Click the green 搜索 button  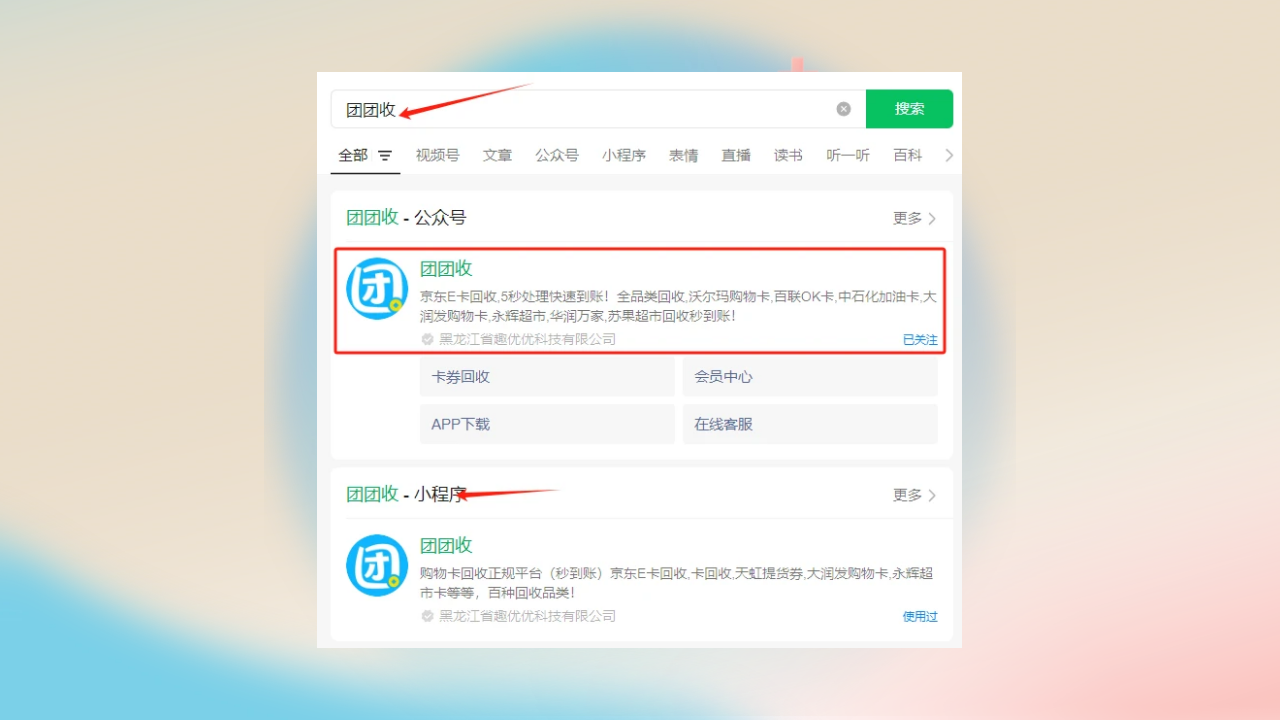coord(909,109)
